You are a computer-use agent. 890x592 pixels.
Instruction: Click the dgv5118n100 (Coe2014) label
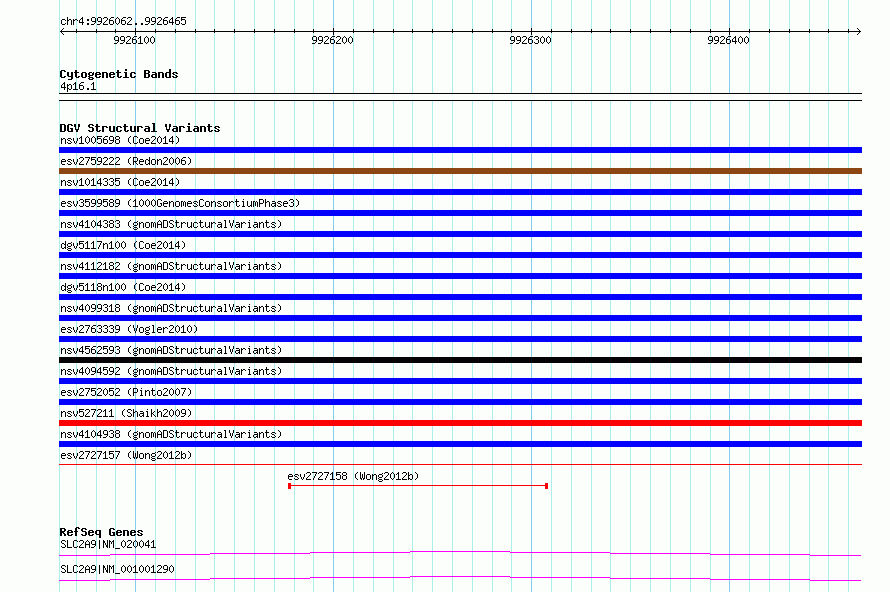coord(123,287)
